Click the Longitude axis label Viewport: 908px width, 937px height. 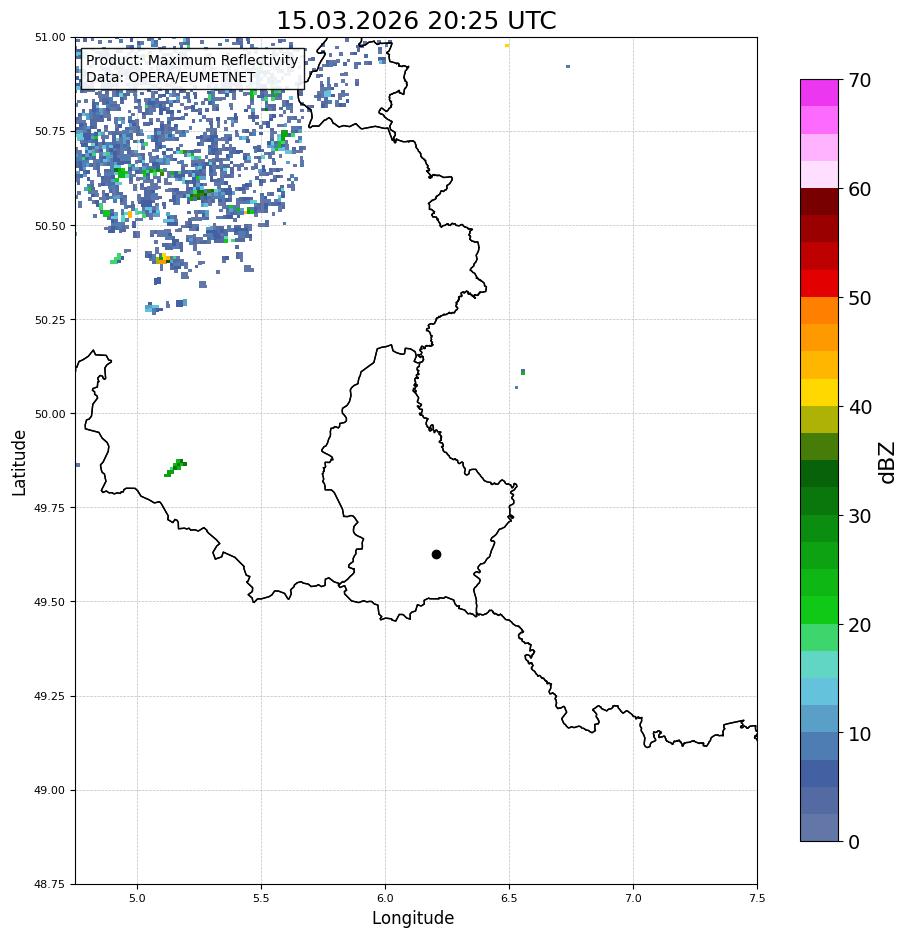[x=413, y=918]
